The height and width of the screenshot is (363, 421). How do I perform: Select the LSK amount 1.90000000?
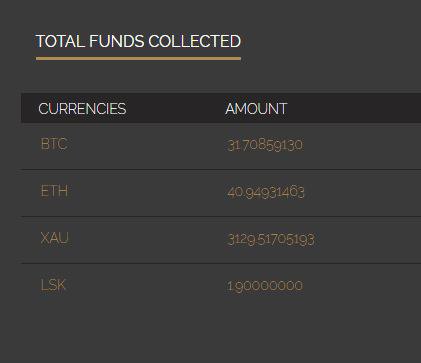[x=265, y=286]
